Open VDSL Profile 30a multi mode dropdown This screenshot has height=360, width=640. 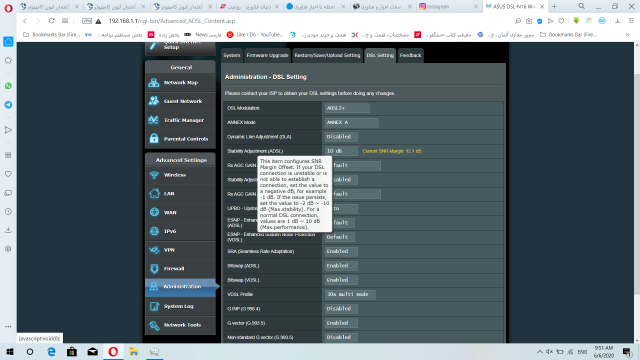350,294
